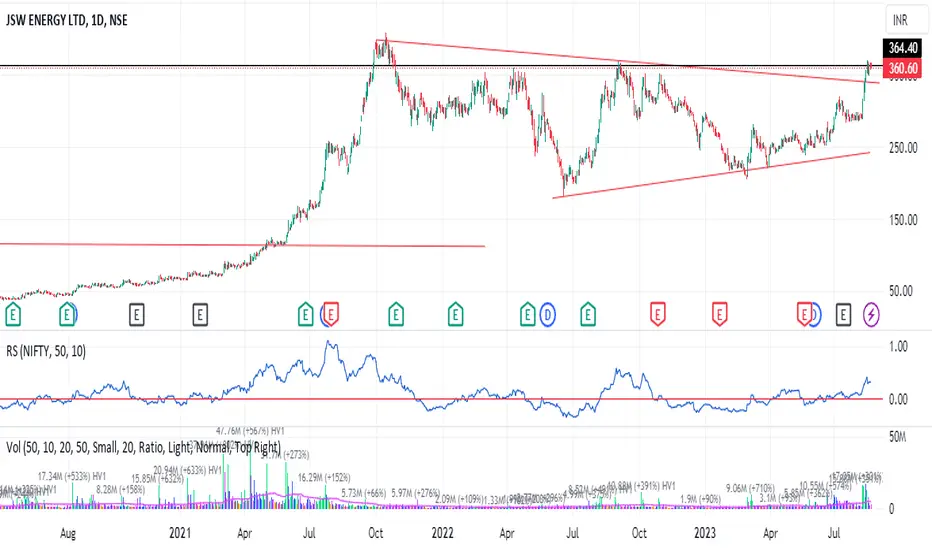Click the 5.73M (+66%) volume label
The height and width of the screenshot is (550, 932).
(364, 493)
